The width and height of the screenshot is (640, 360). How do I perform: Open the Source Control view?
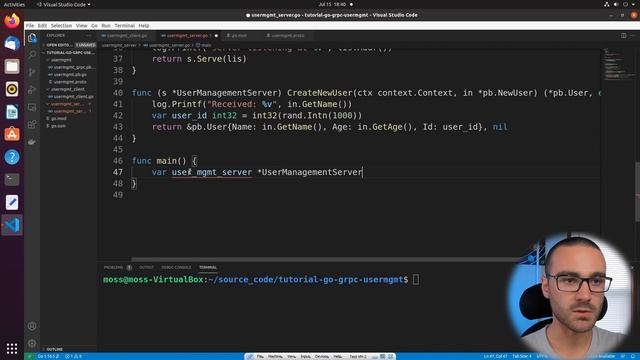click(x=32, y=72)
